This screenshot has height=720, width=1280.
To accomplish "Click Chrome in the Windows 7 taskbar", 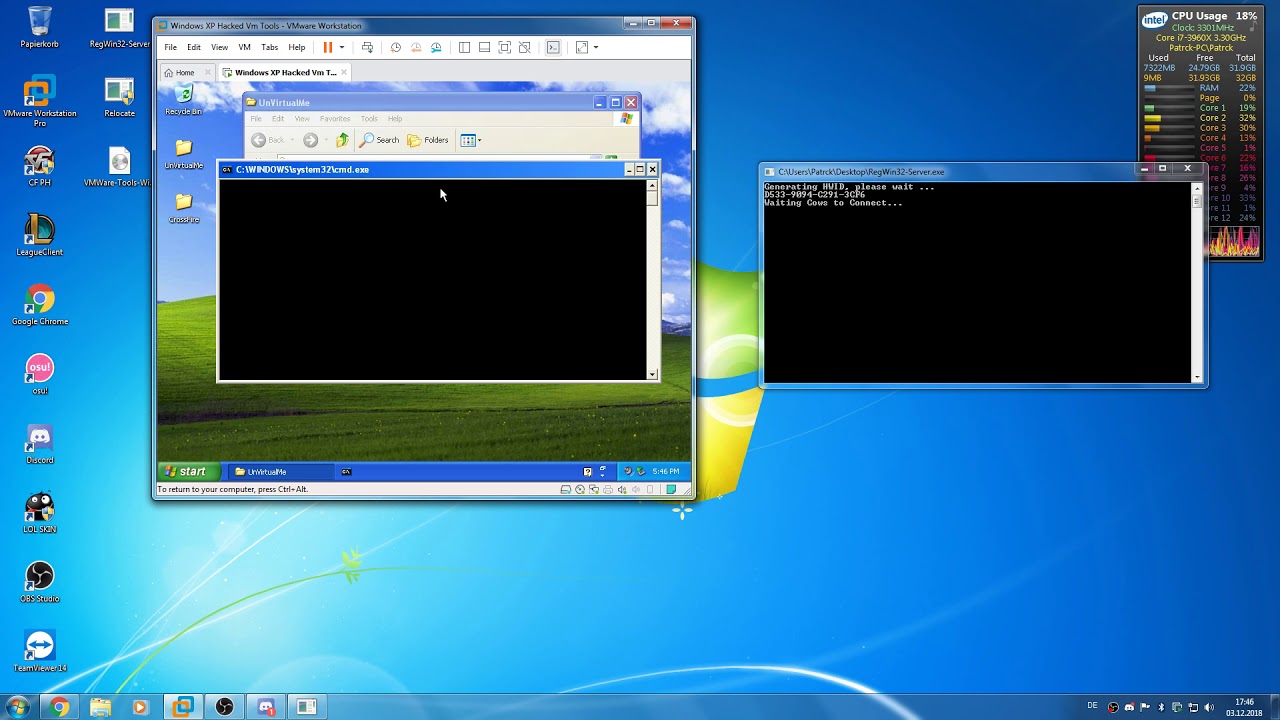I will click(x=59, y=707).
